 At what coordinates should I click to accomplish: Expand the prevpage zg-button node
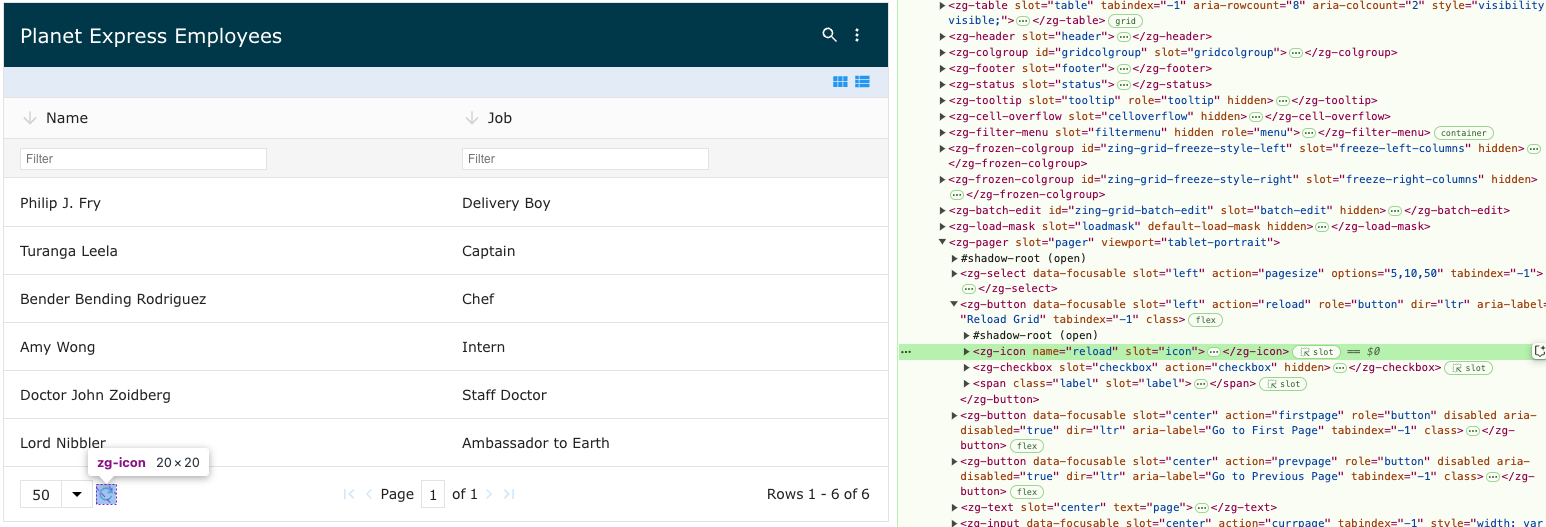(x=955, y=461)
